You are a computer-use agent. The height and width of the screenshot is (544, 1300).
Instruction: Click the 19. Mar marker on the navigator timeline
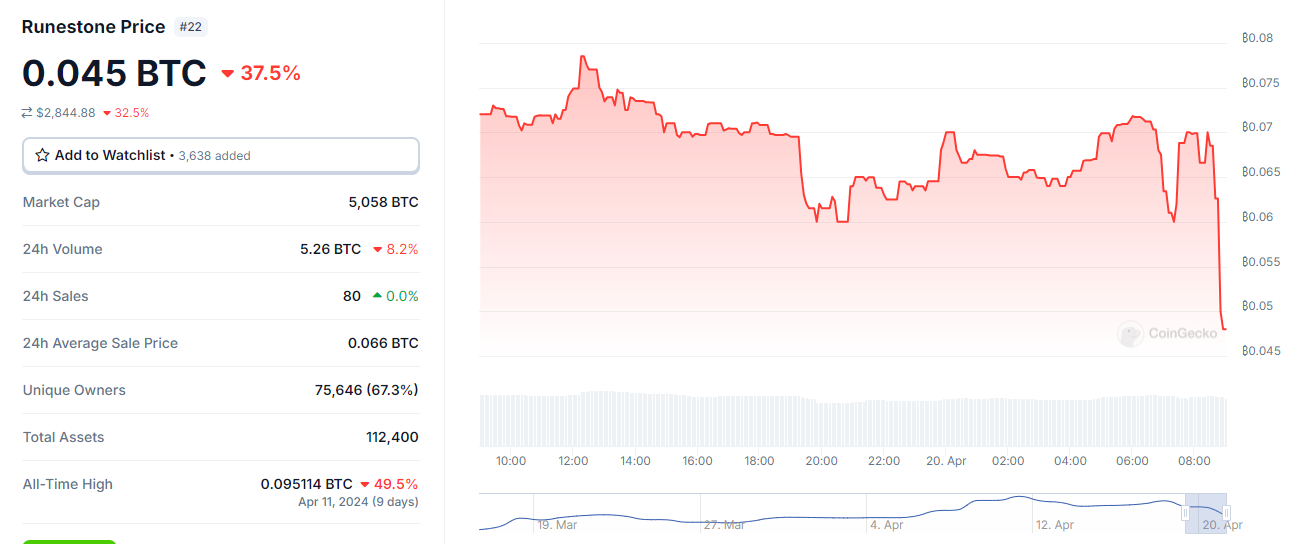(557, 524)
